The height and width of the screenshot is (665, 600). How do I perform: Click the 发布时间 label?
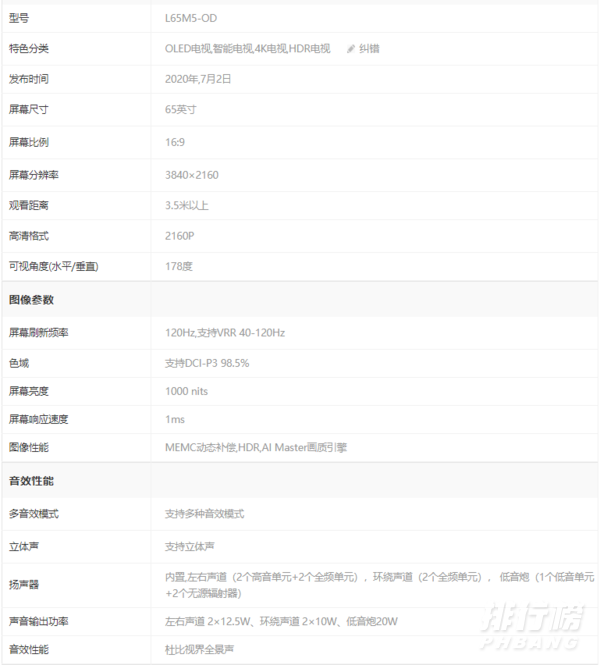pos(29,79)
